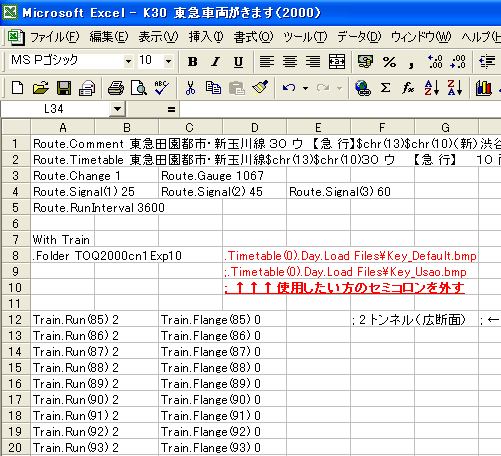Open the Paste Function fx dialog
This screenshot has height=456, width=501.
409,88
